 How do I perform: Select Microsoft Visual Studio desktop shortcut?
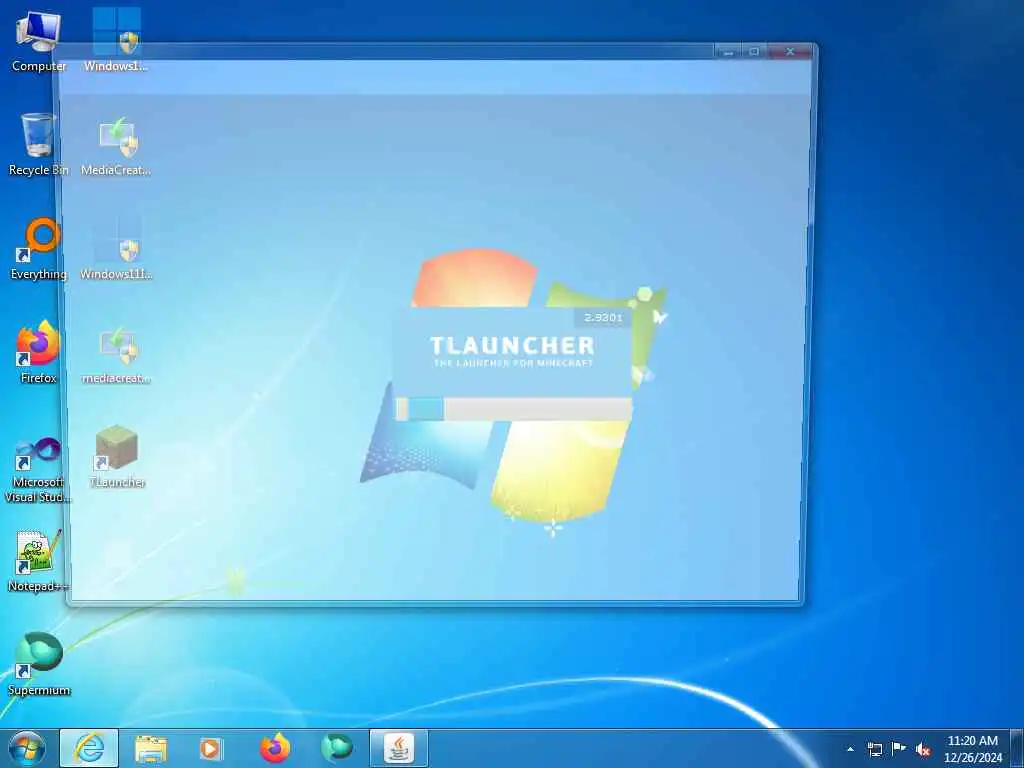[x=38, y=470]
